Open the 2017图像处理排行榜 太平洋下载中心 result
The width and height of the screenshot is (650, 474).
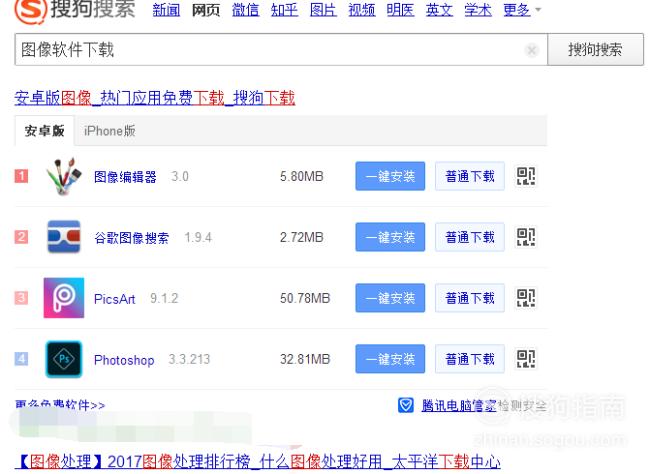click(257, 461)
